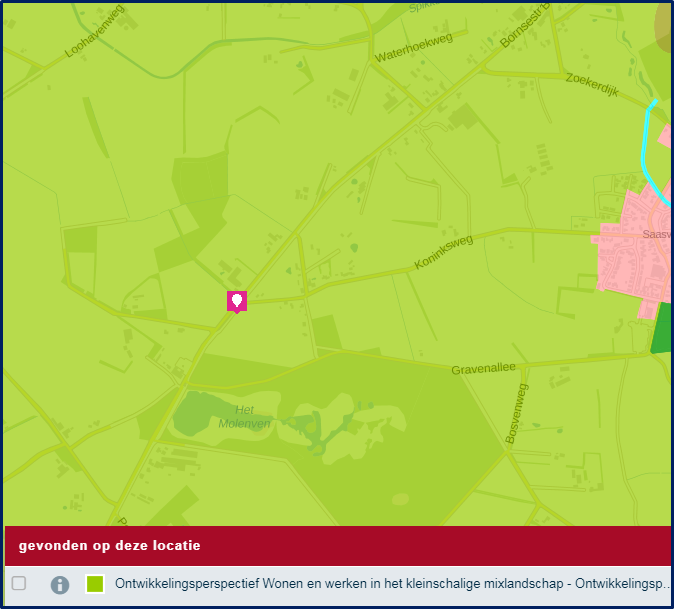Image resolution: width=674 pixels, height=609 pixels.
Task: Click the pink location pin marker
Action: pos(237,302)
